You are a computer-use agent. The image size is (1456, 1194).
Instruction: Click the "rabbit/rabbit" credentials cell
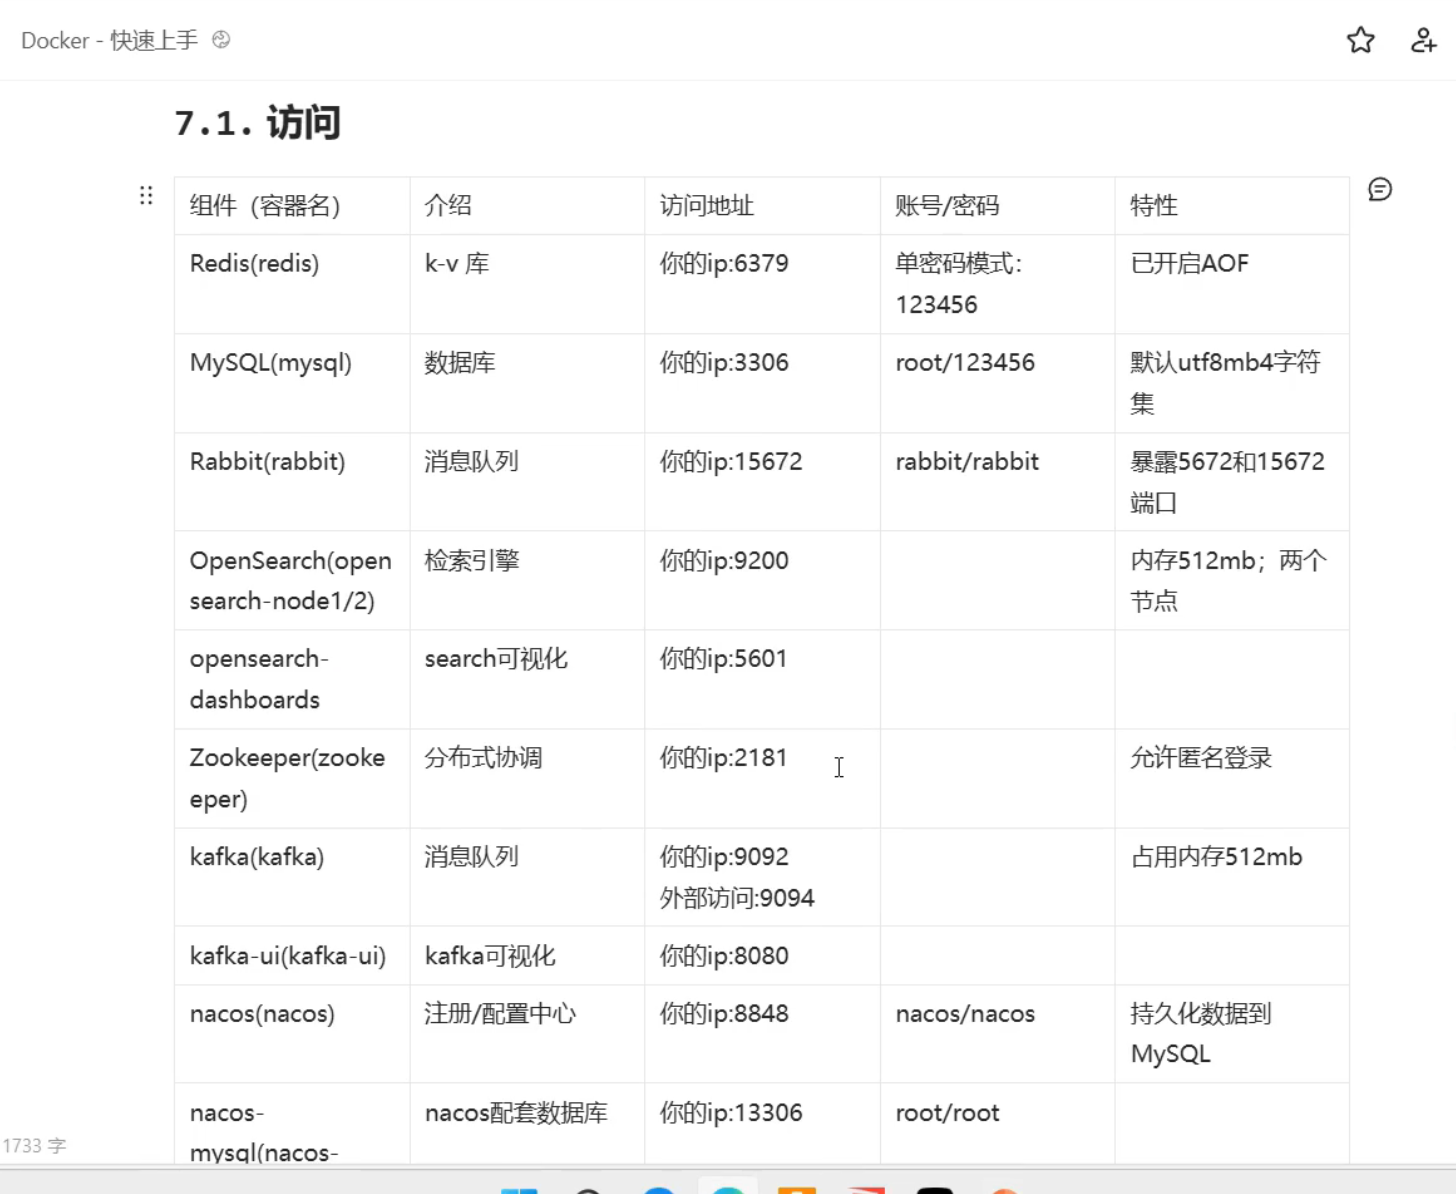tap(997, 482)
